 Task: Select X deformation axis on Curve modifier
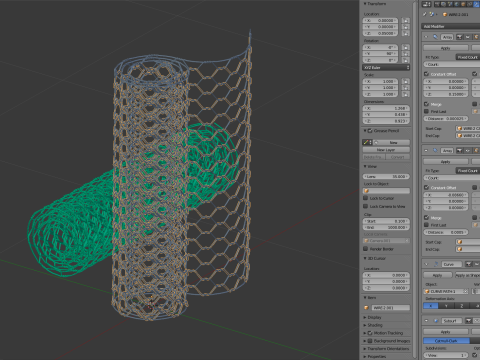tap(431, 306)
